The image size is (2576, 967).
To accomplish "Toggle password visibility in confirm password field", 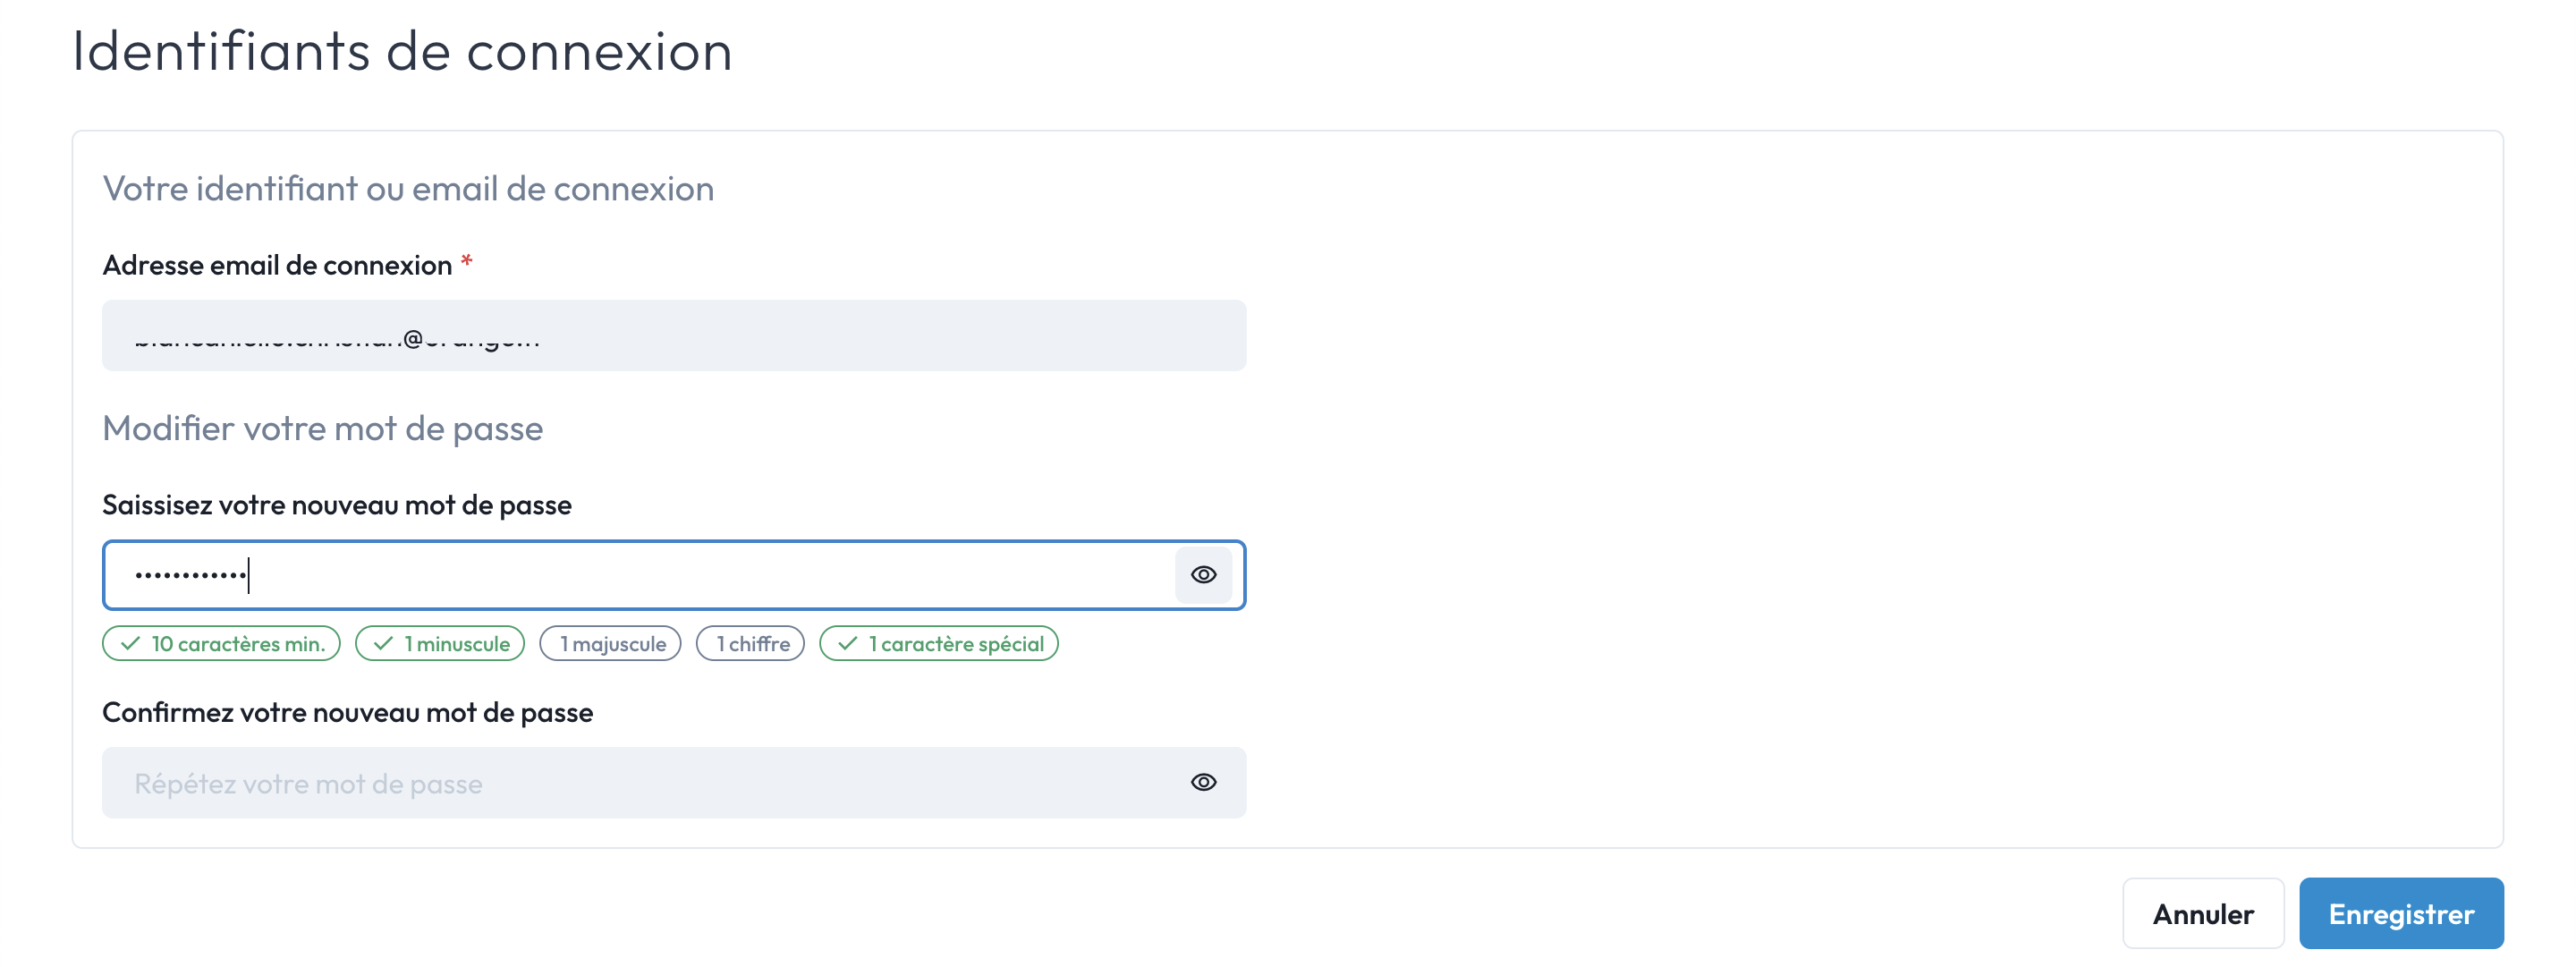I will pyautogui.click(x=1204, y=782).
